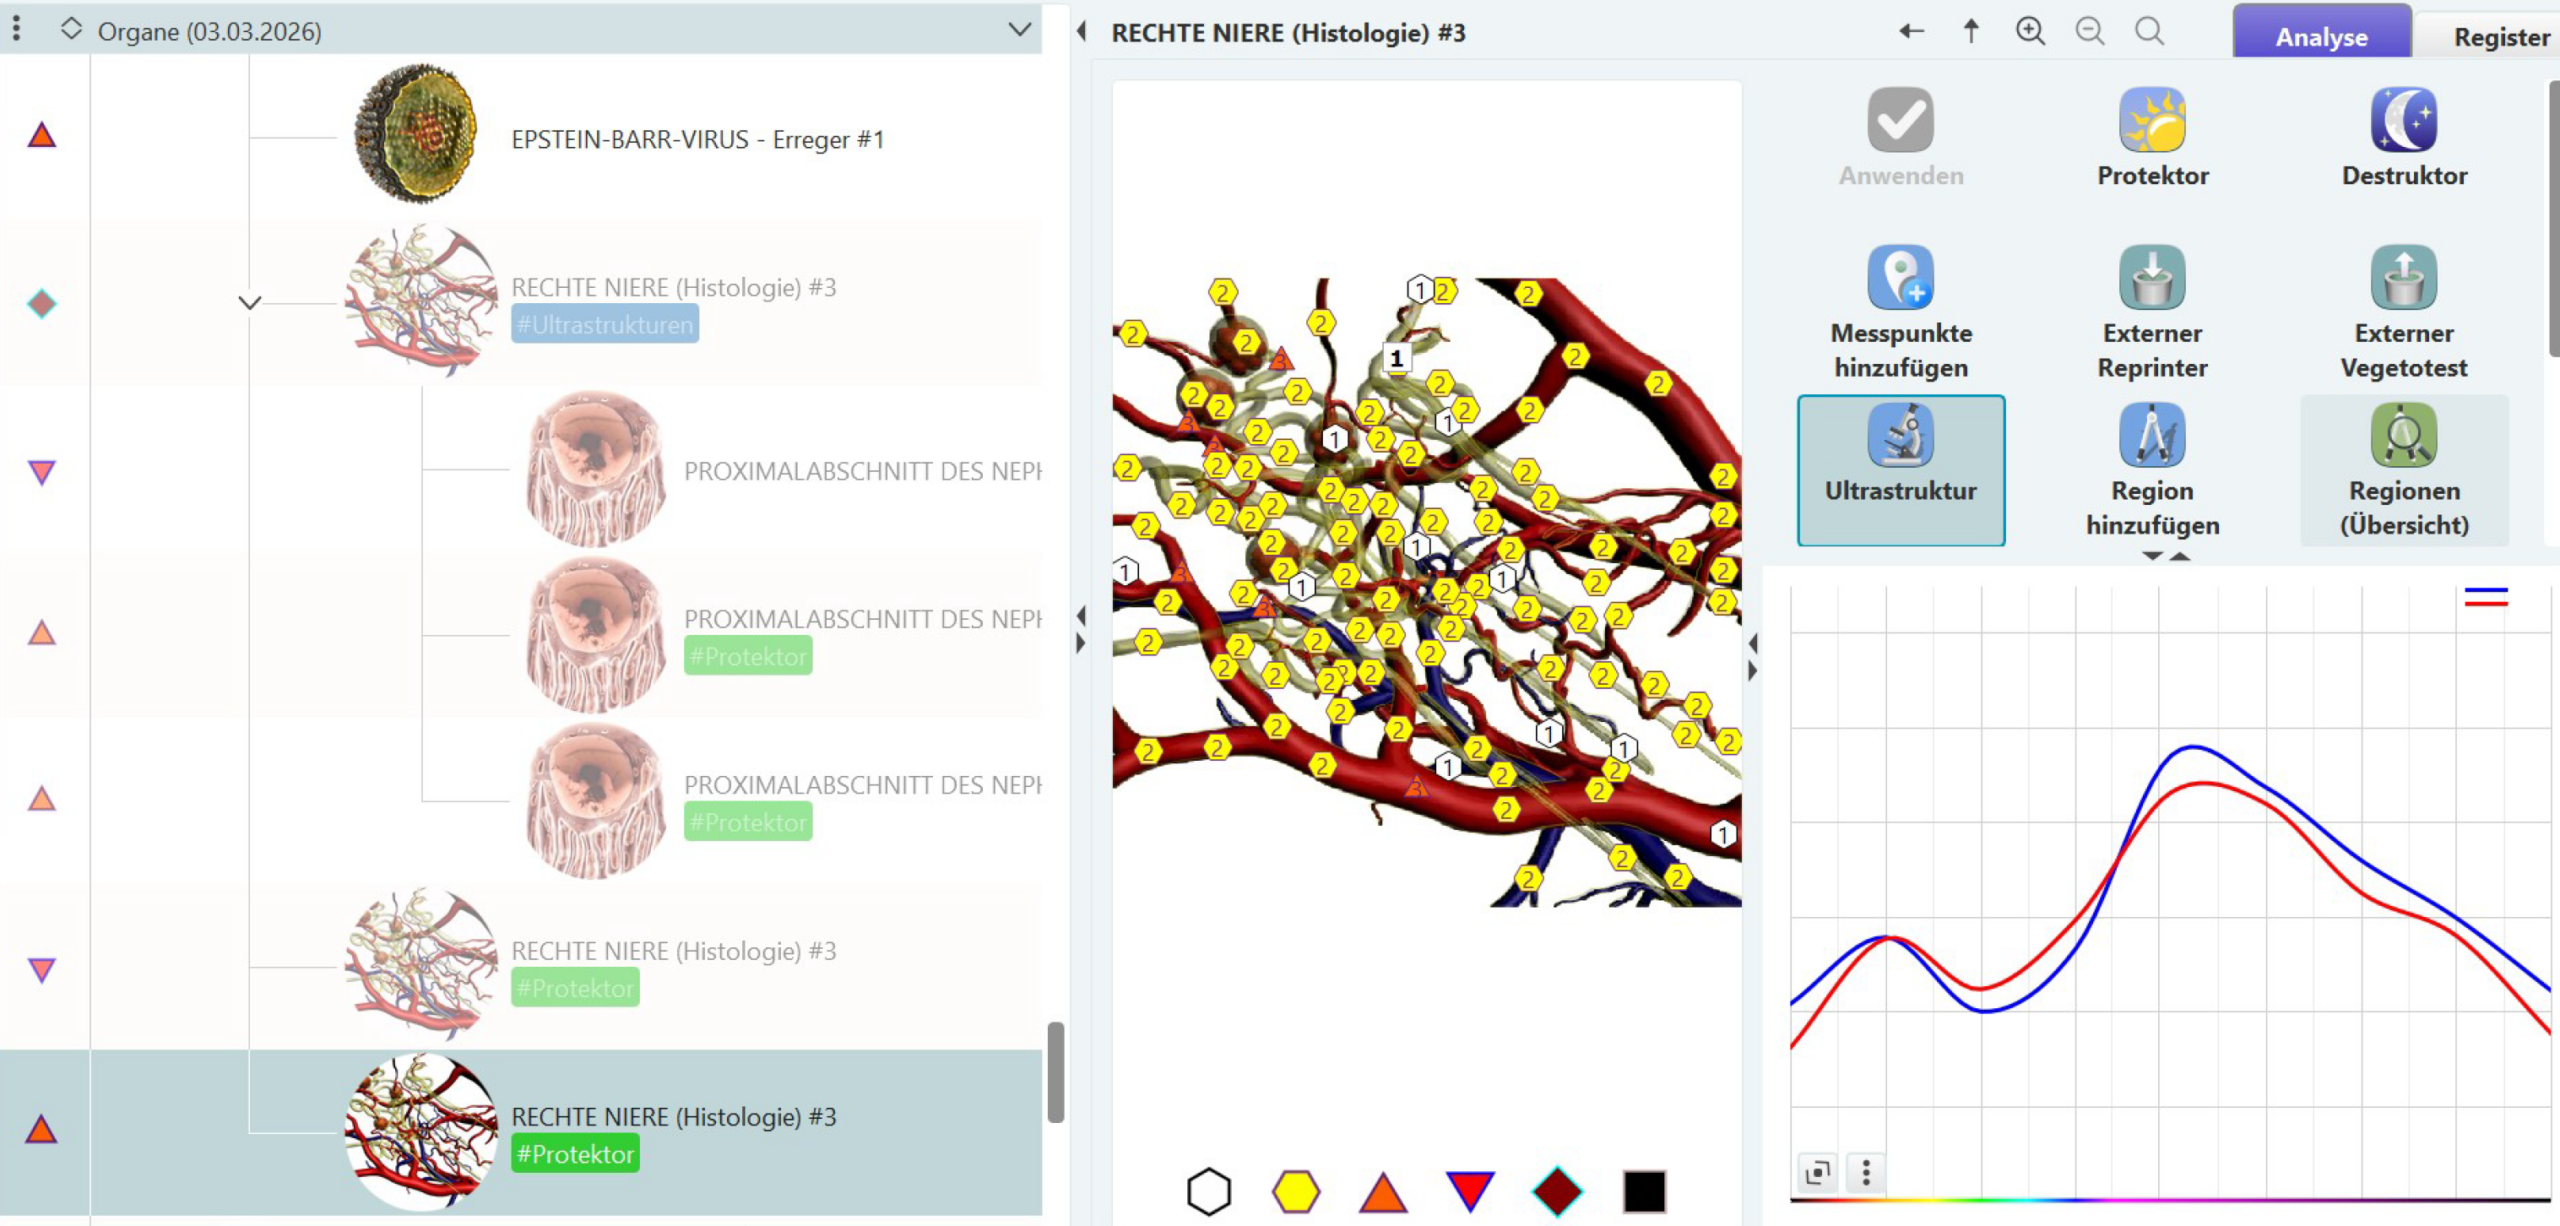Select the Analyse tab
2560x1226 pixels.
2321,36
